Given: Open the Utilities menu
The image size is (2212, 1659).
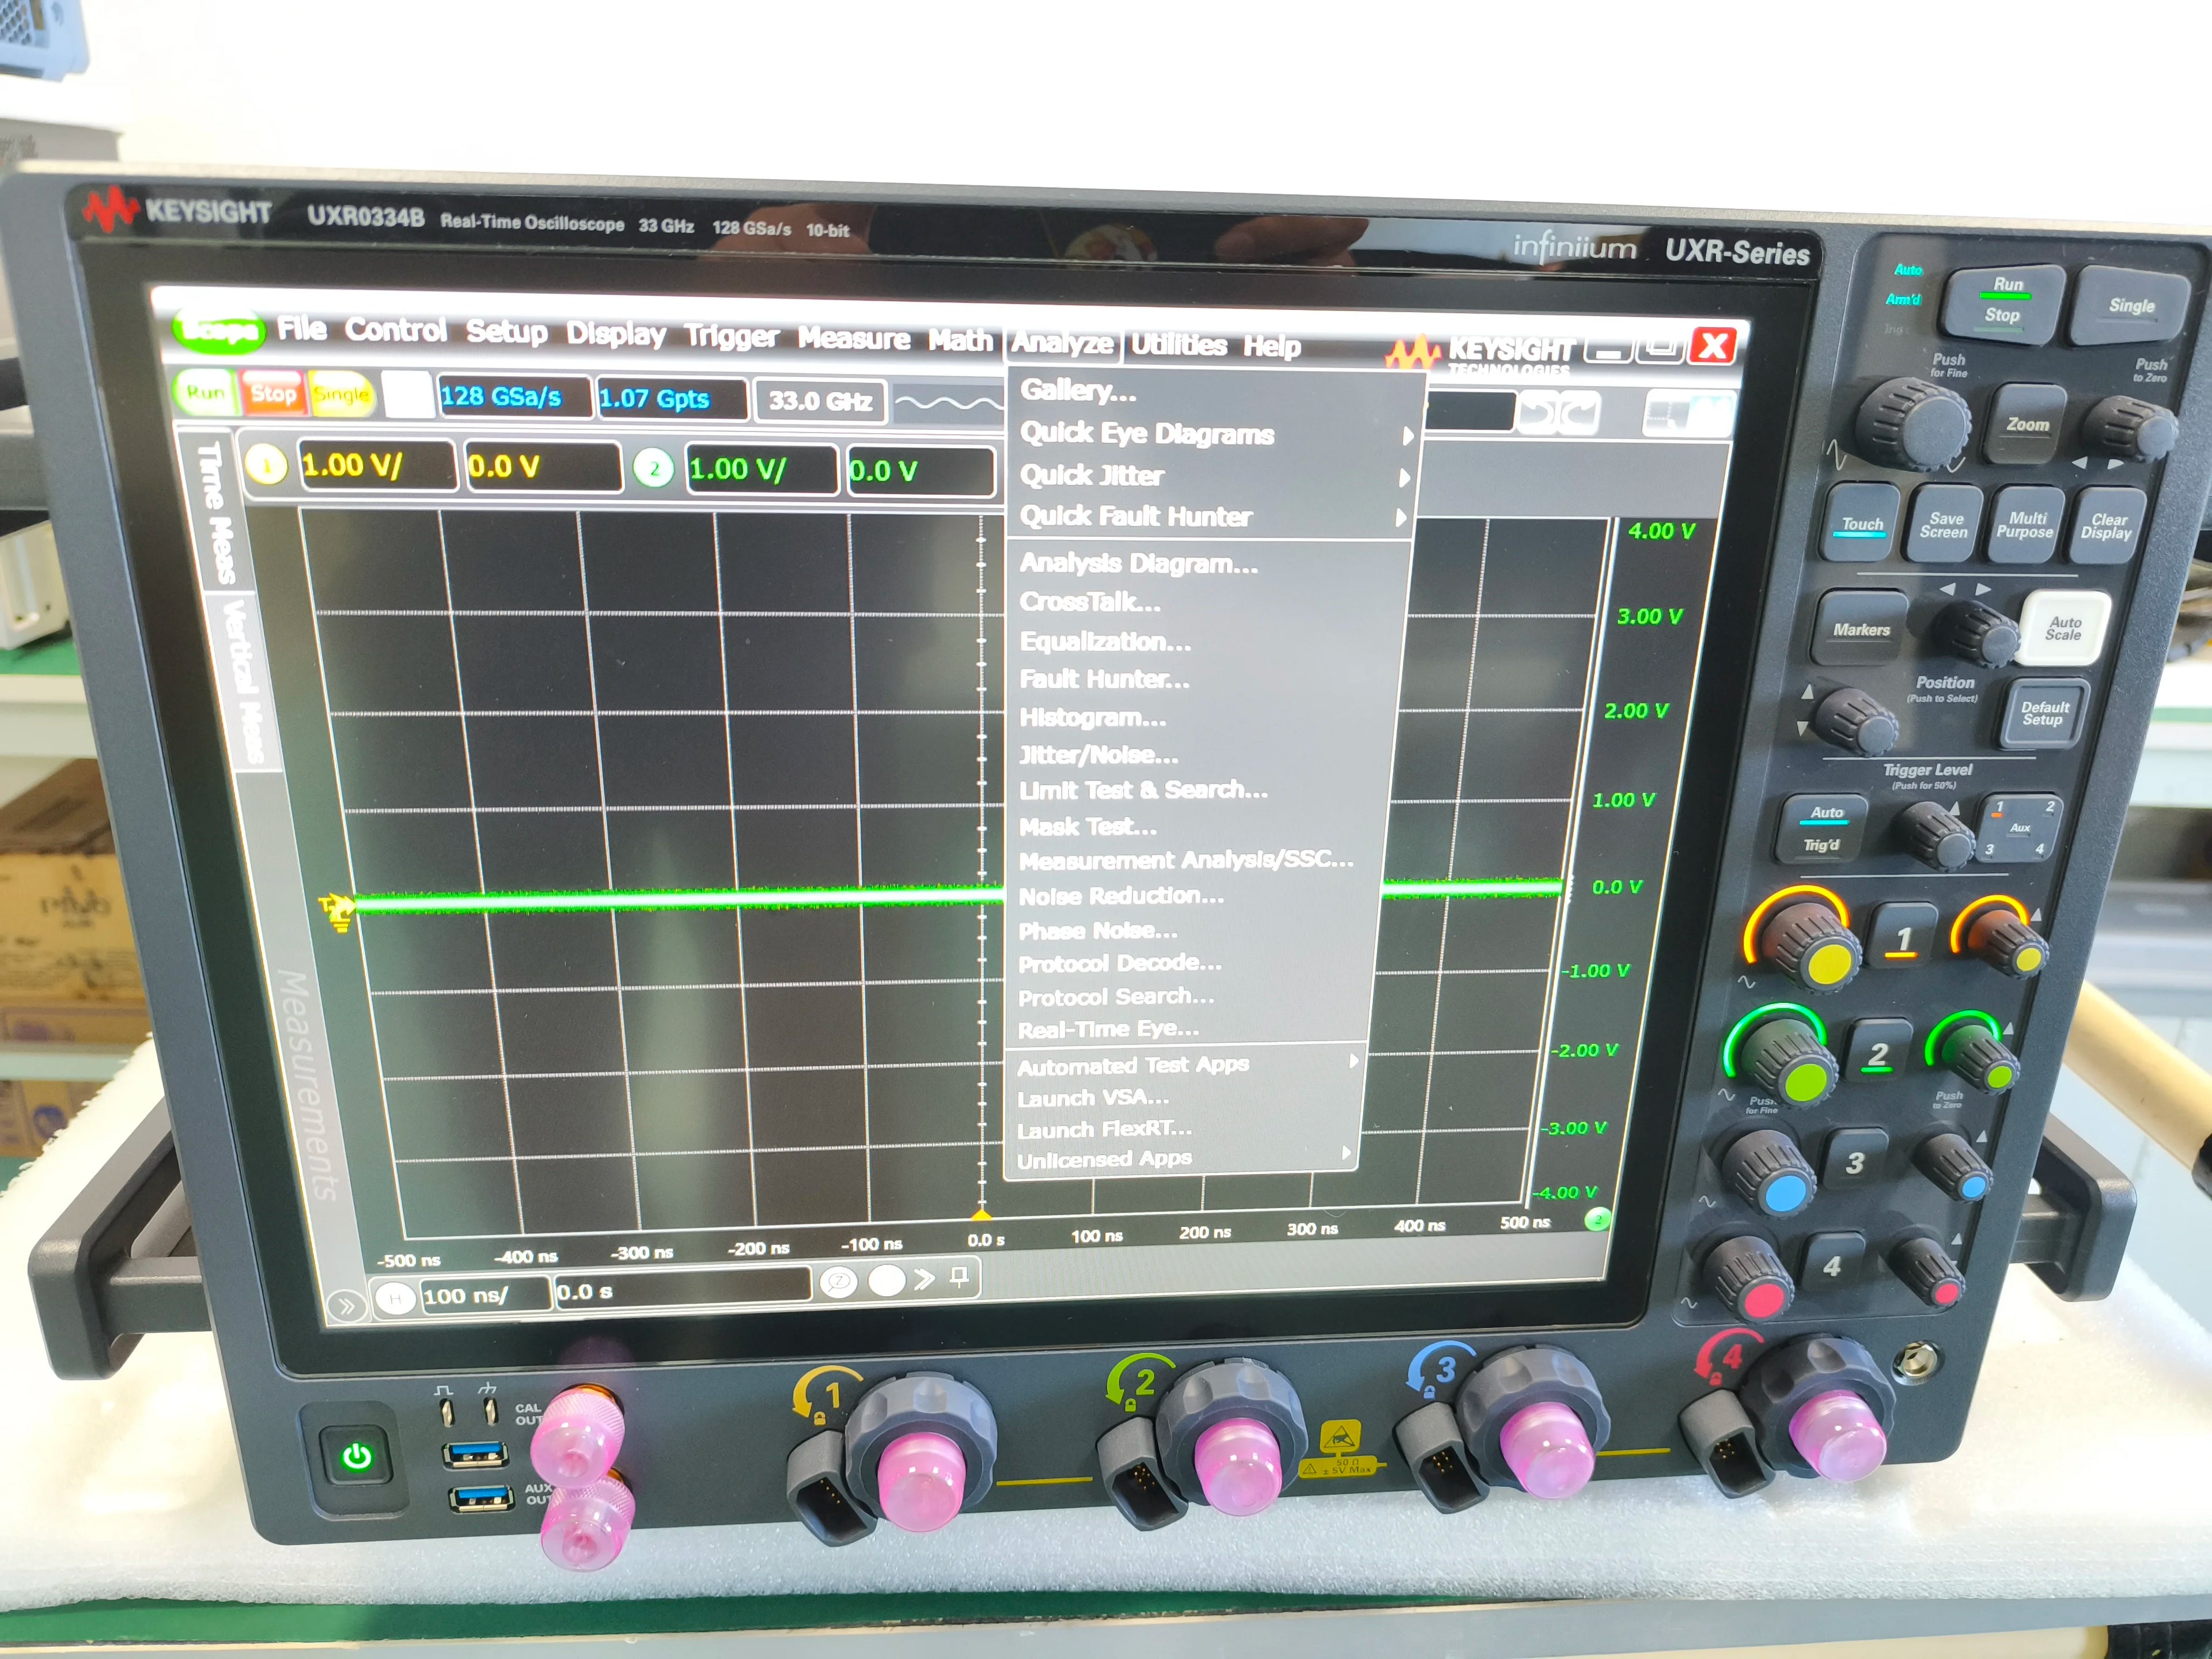Looking at the screenshot, I should click(x=1179, y=345).
